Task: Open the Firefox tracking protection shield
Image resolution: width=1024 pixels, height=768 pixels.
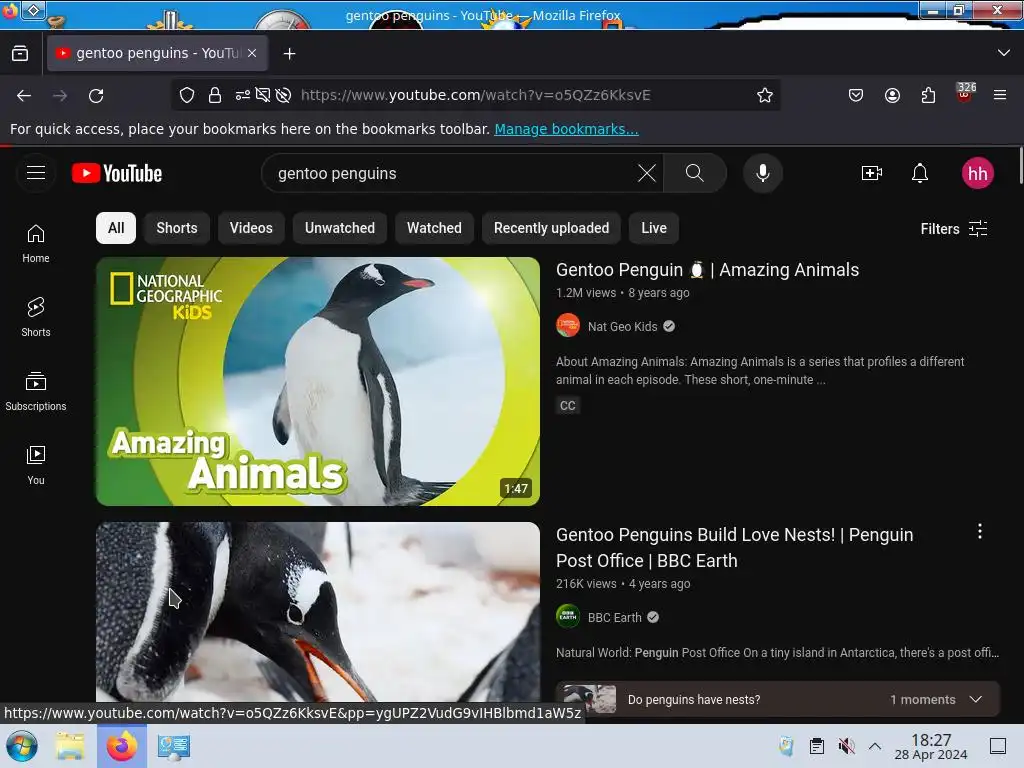Action: [x=187, y=95]
